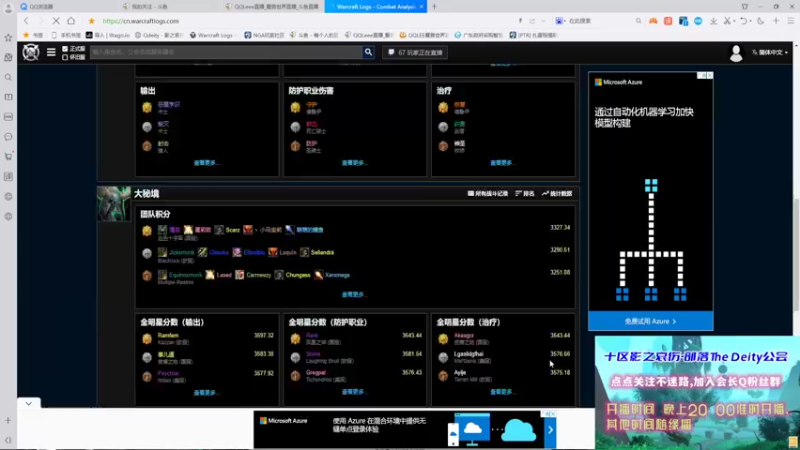Expand the address bar dropdown arrow
The width and height of the screenshot is (800, 450).
pyautogui.click(x=543, y=21)
